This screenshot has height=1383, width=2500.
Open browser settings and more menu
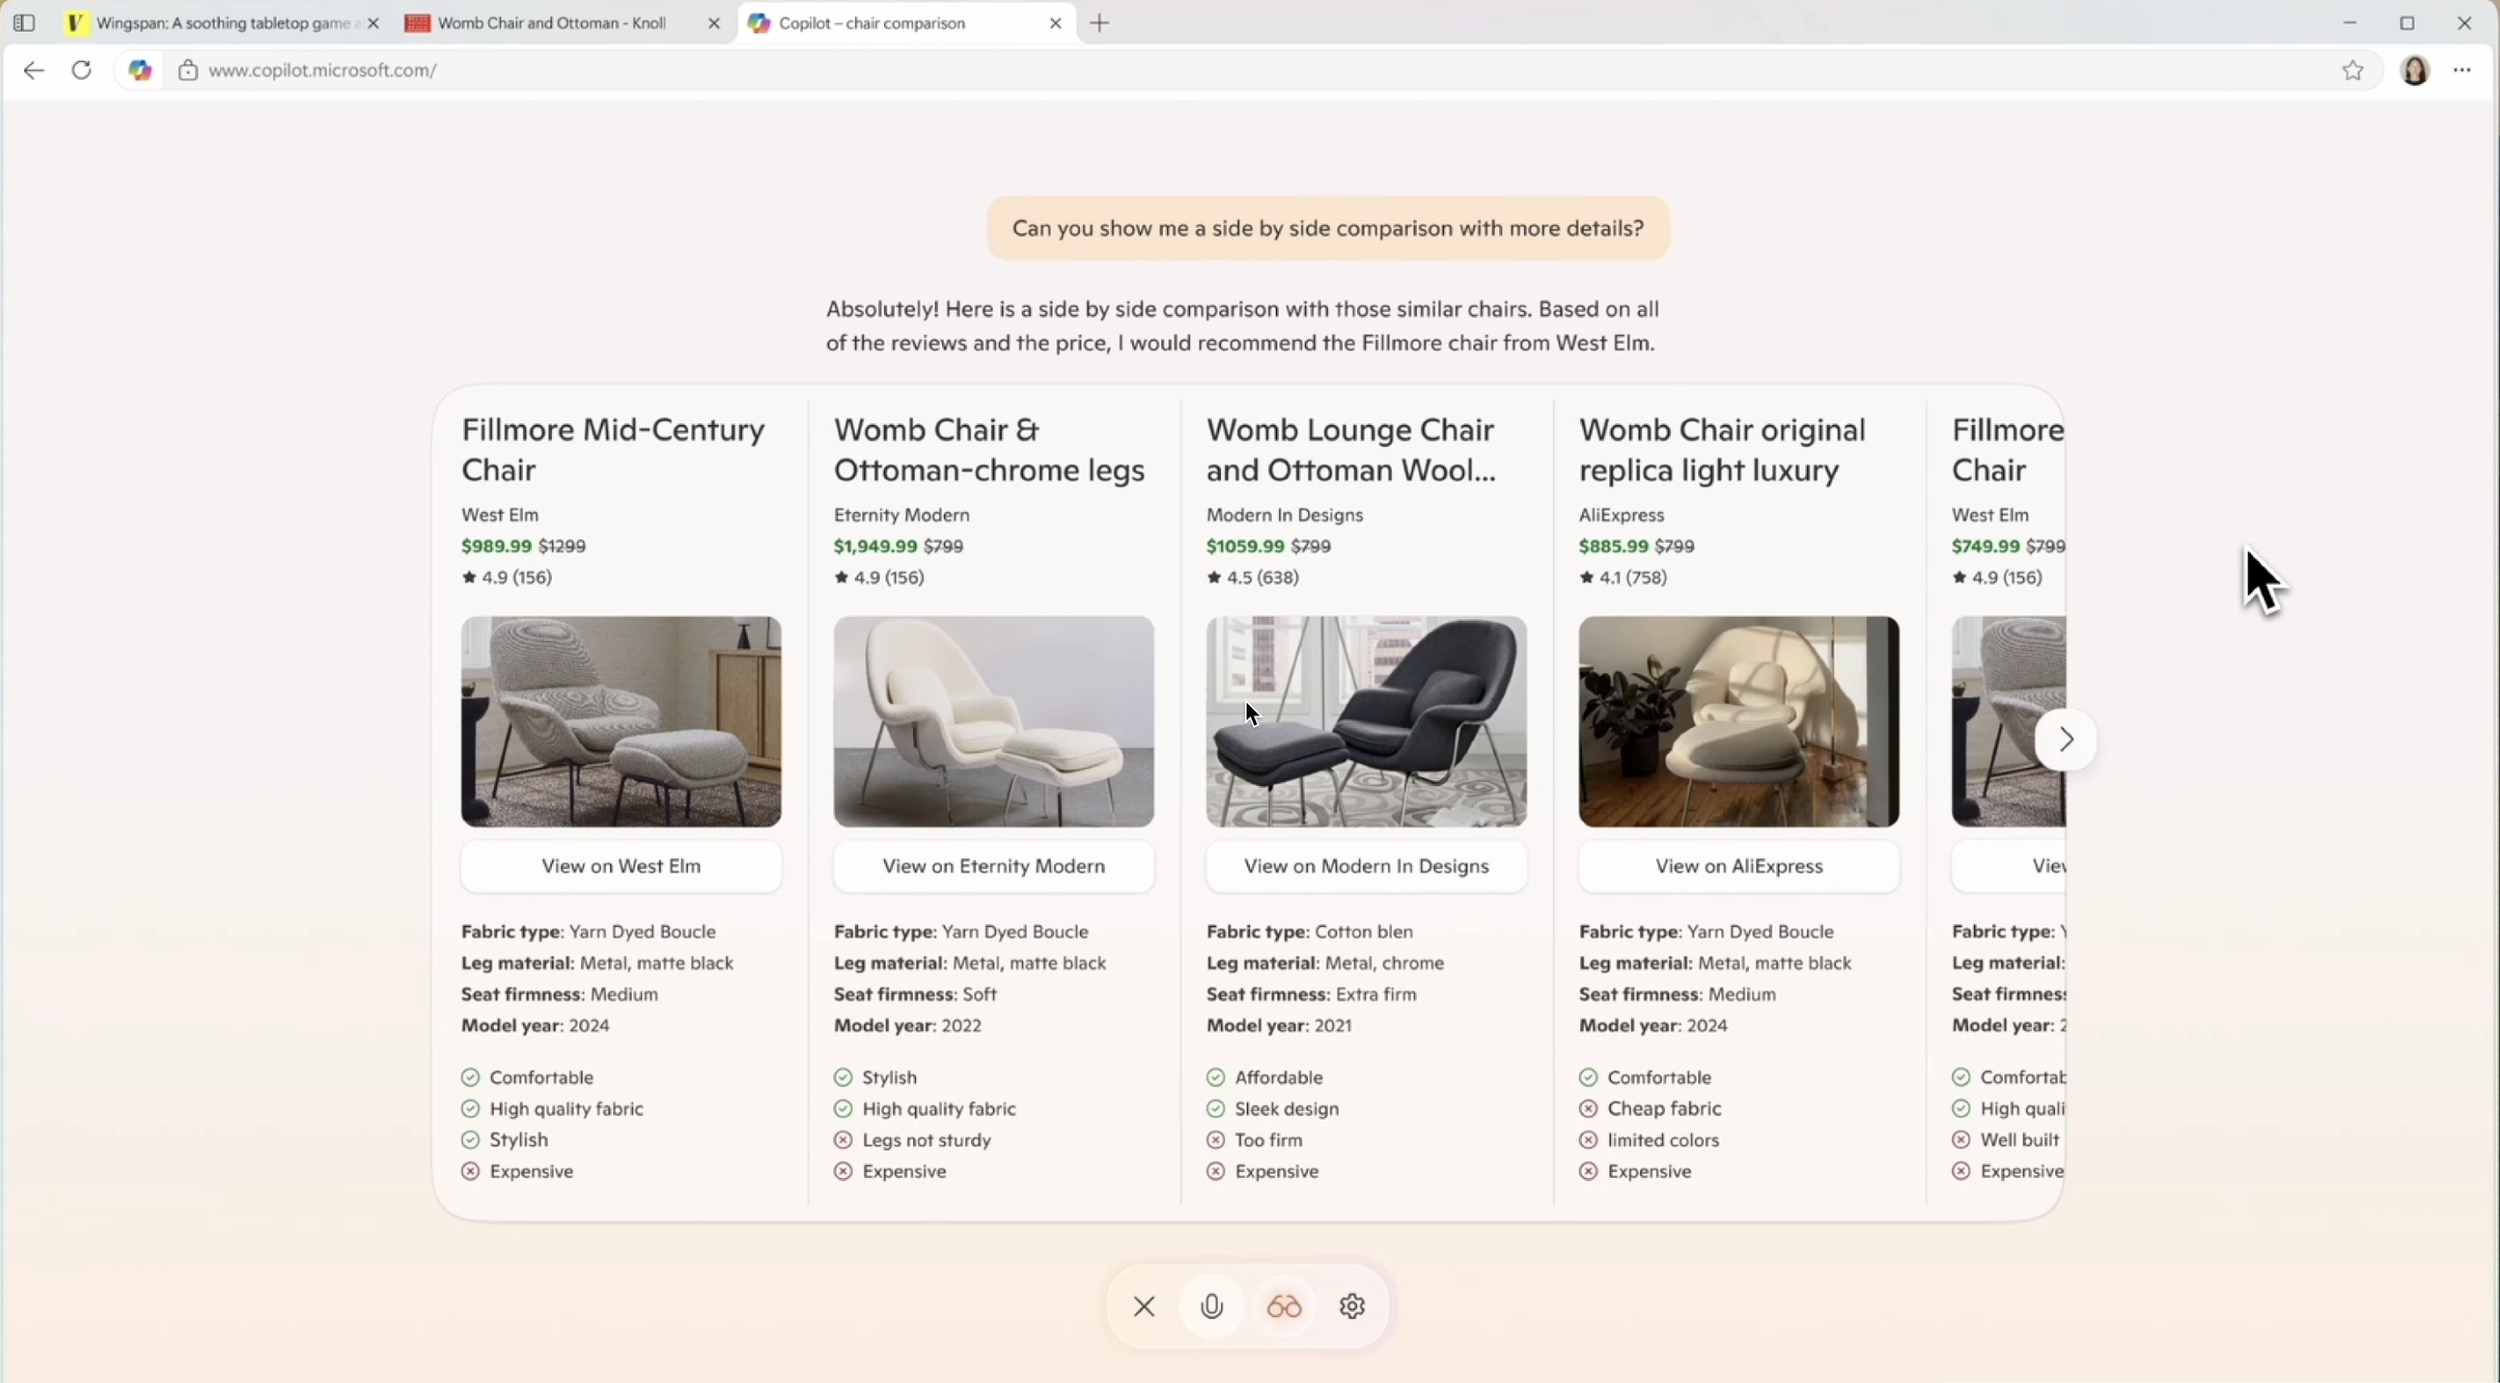pyautogui.click(x=2462, y=70)
